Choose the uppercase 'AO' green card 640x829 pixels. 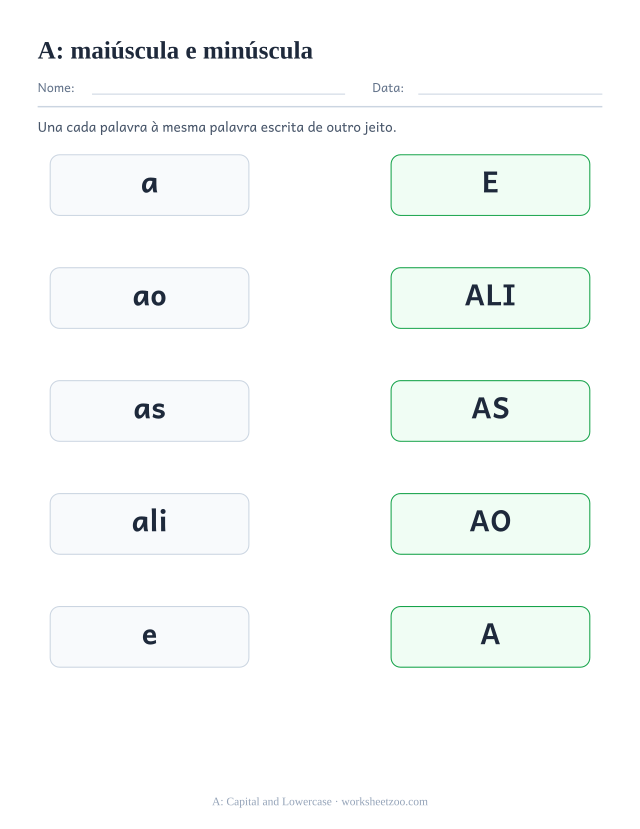tap(490, 524)
